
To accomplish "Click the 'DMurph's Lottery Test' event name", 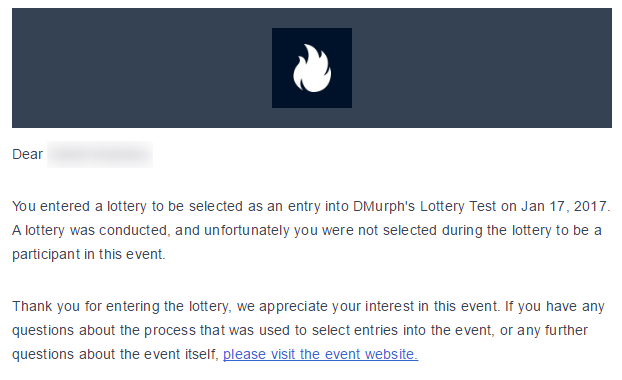I will [424, 206].
